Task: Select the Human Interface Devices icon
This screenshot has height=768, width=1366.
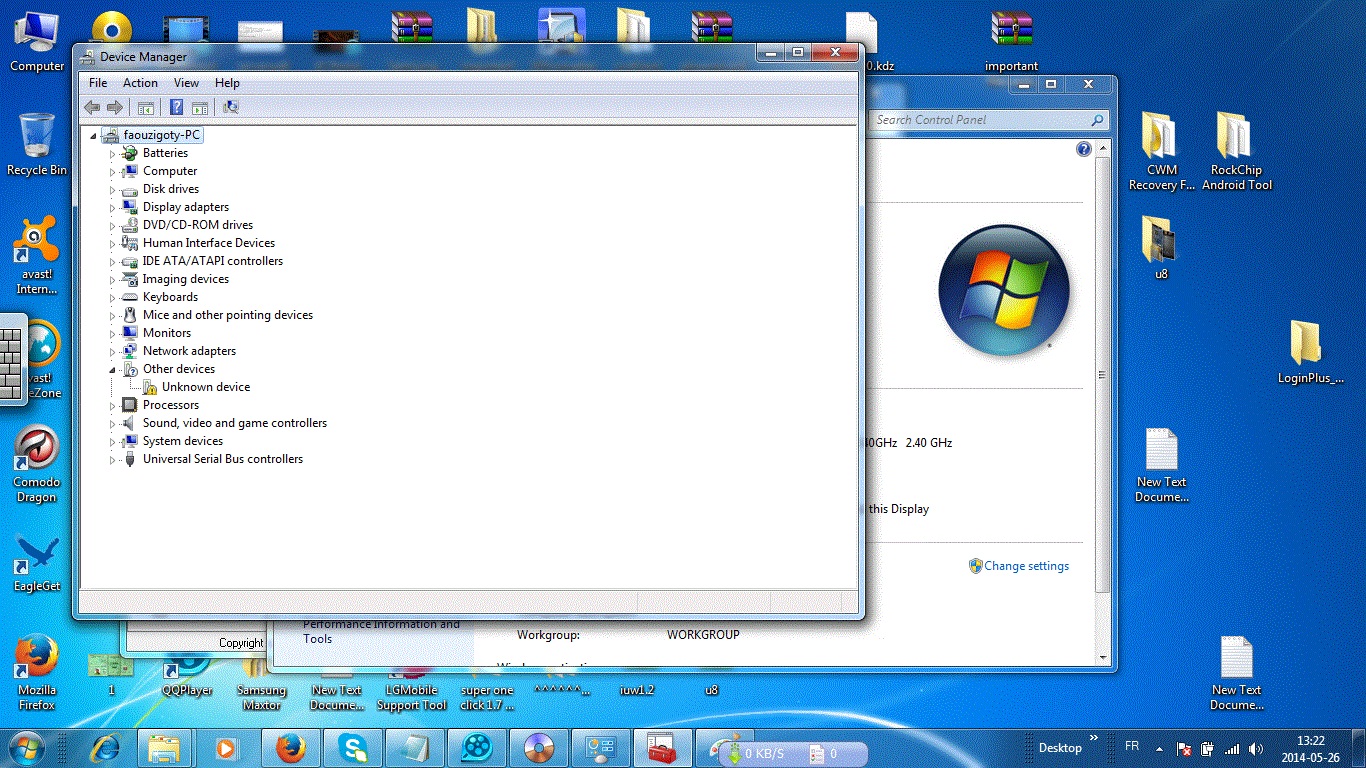Action: tap(129, 243)
